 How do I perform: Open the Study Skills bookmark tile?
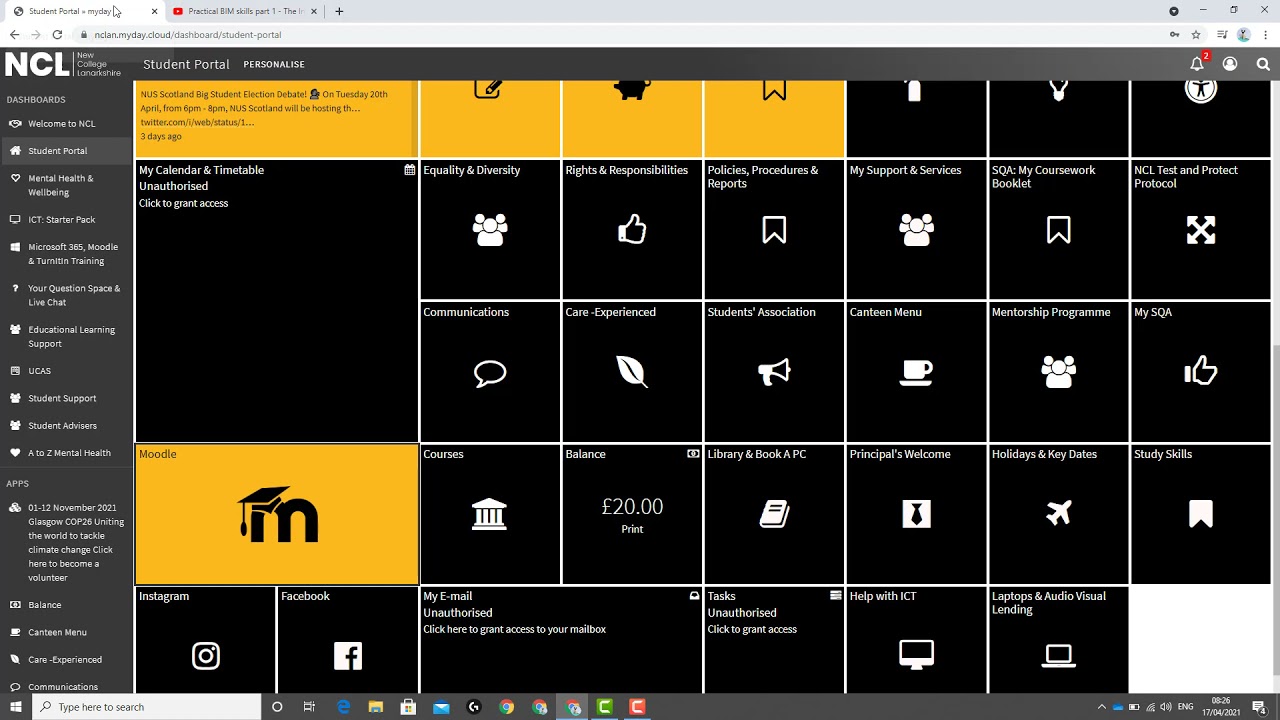[x=1200, y=514]
